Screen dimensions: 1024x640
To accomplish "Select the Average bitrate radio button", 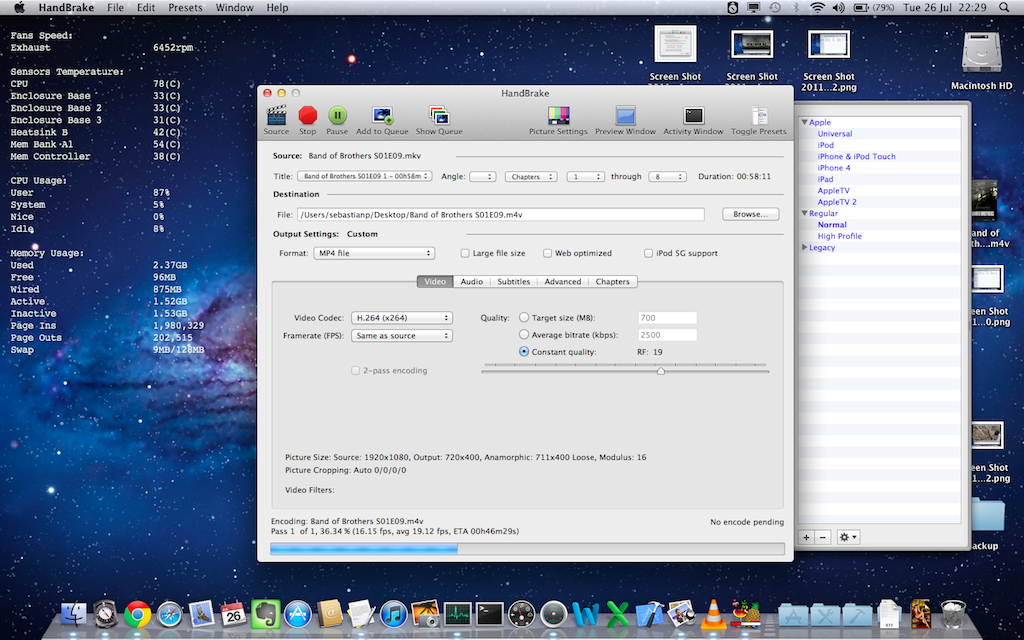I will [524, 335].
